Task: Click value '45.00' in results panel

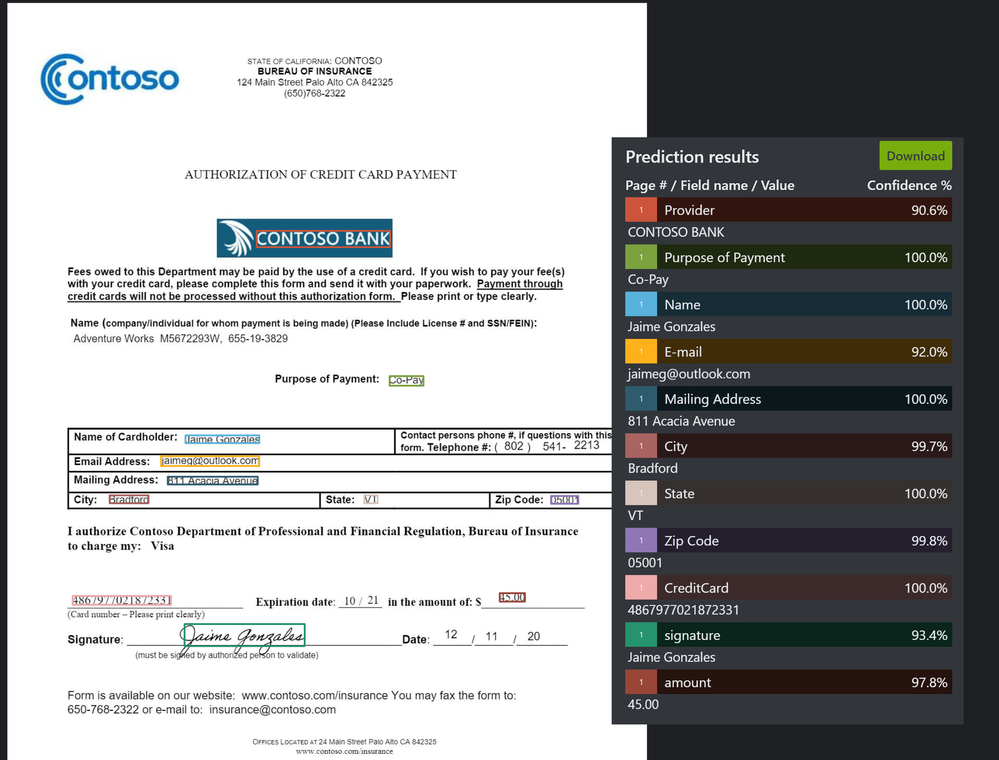Action: tap(643, 704)
